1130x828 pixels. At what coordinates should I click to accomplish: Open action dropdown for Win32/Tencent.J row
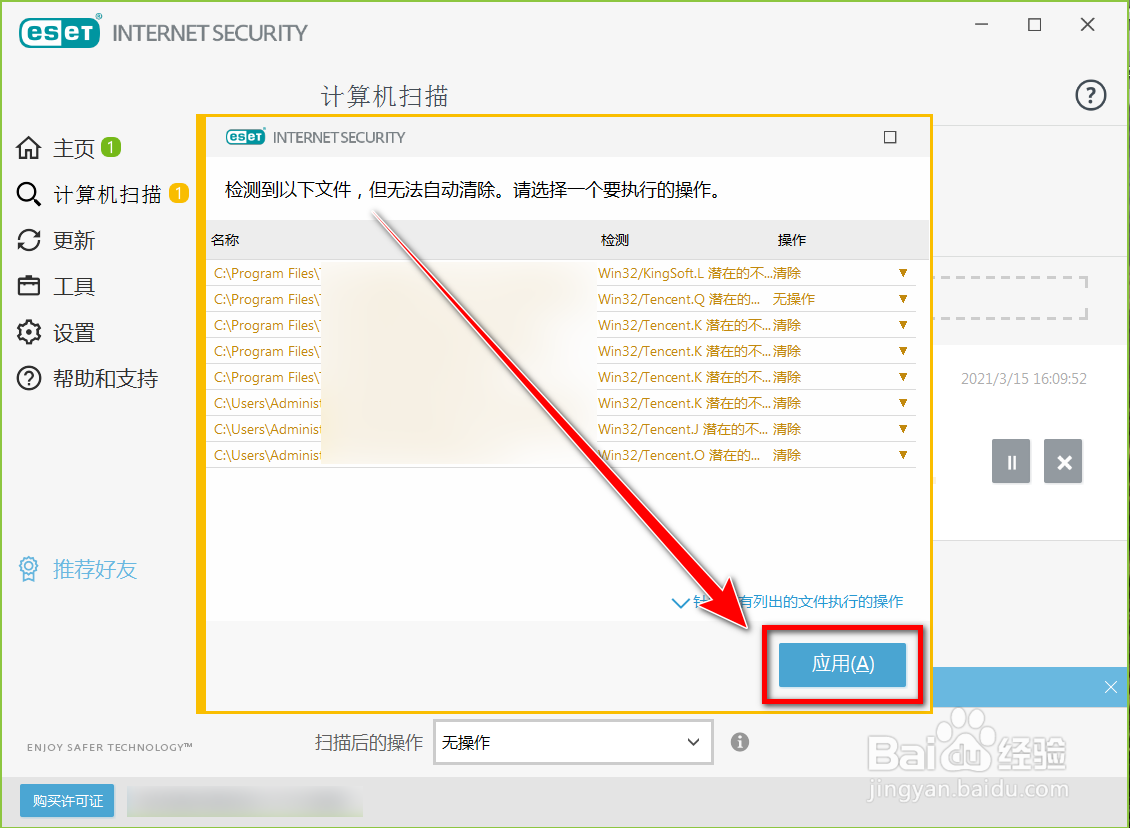(x=903, y=429)
